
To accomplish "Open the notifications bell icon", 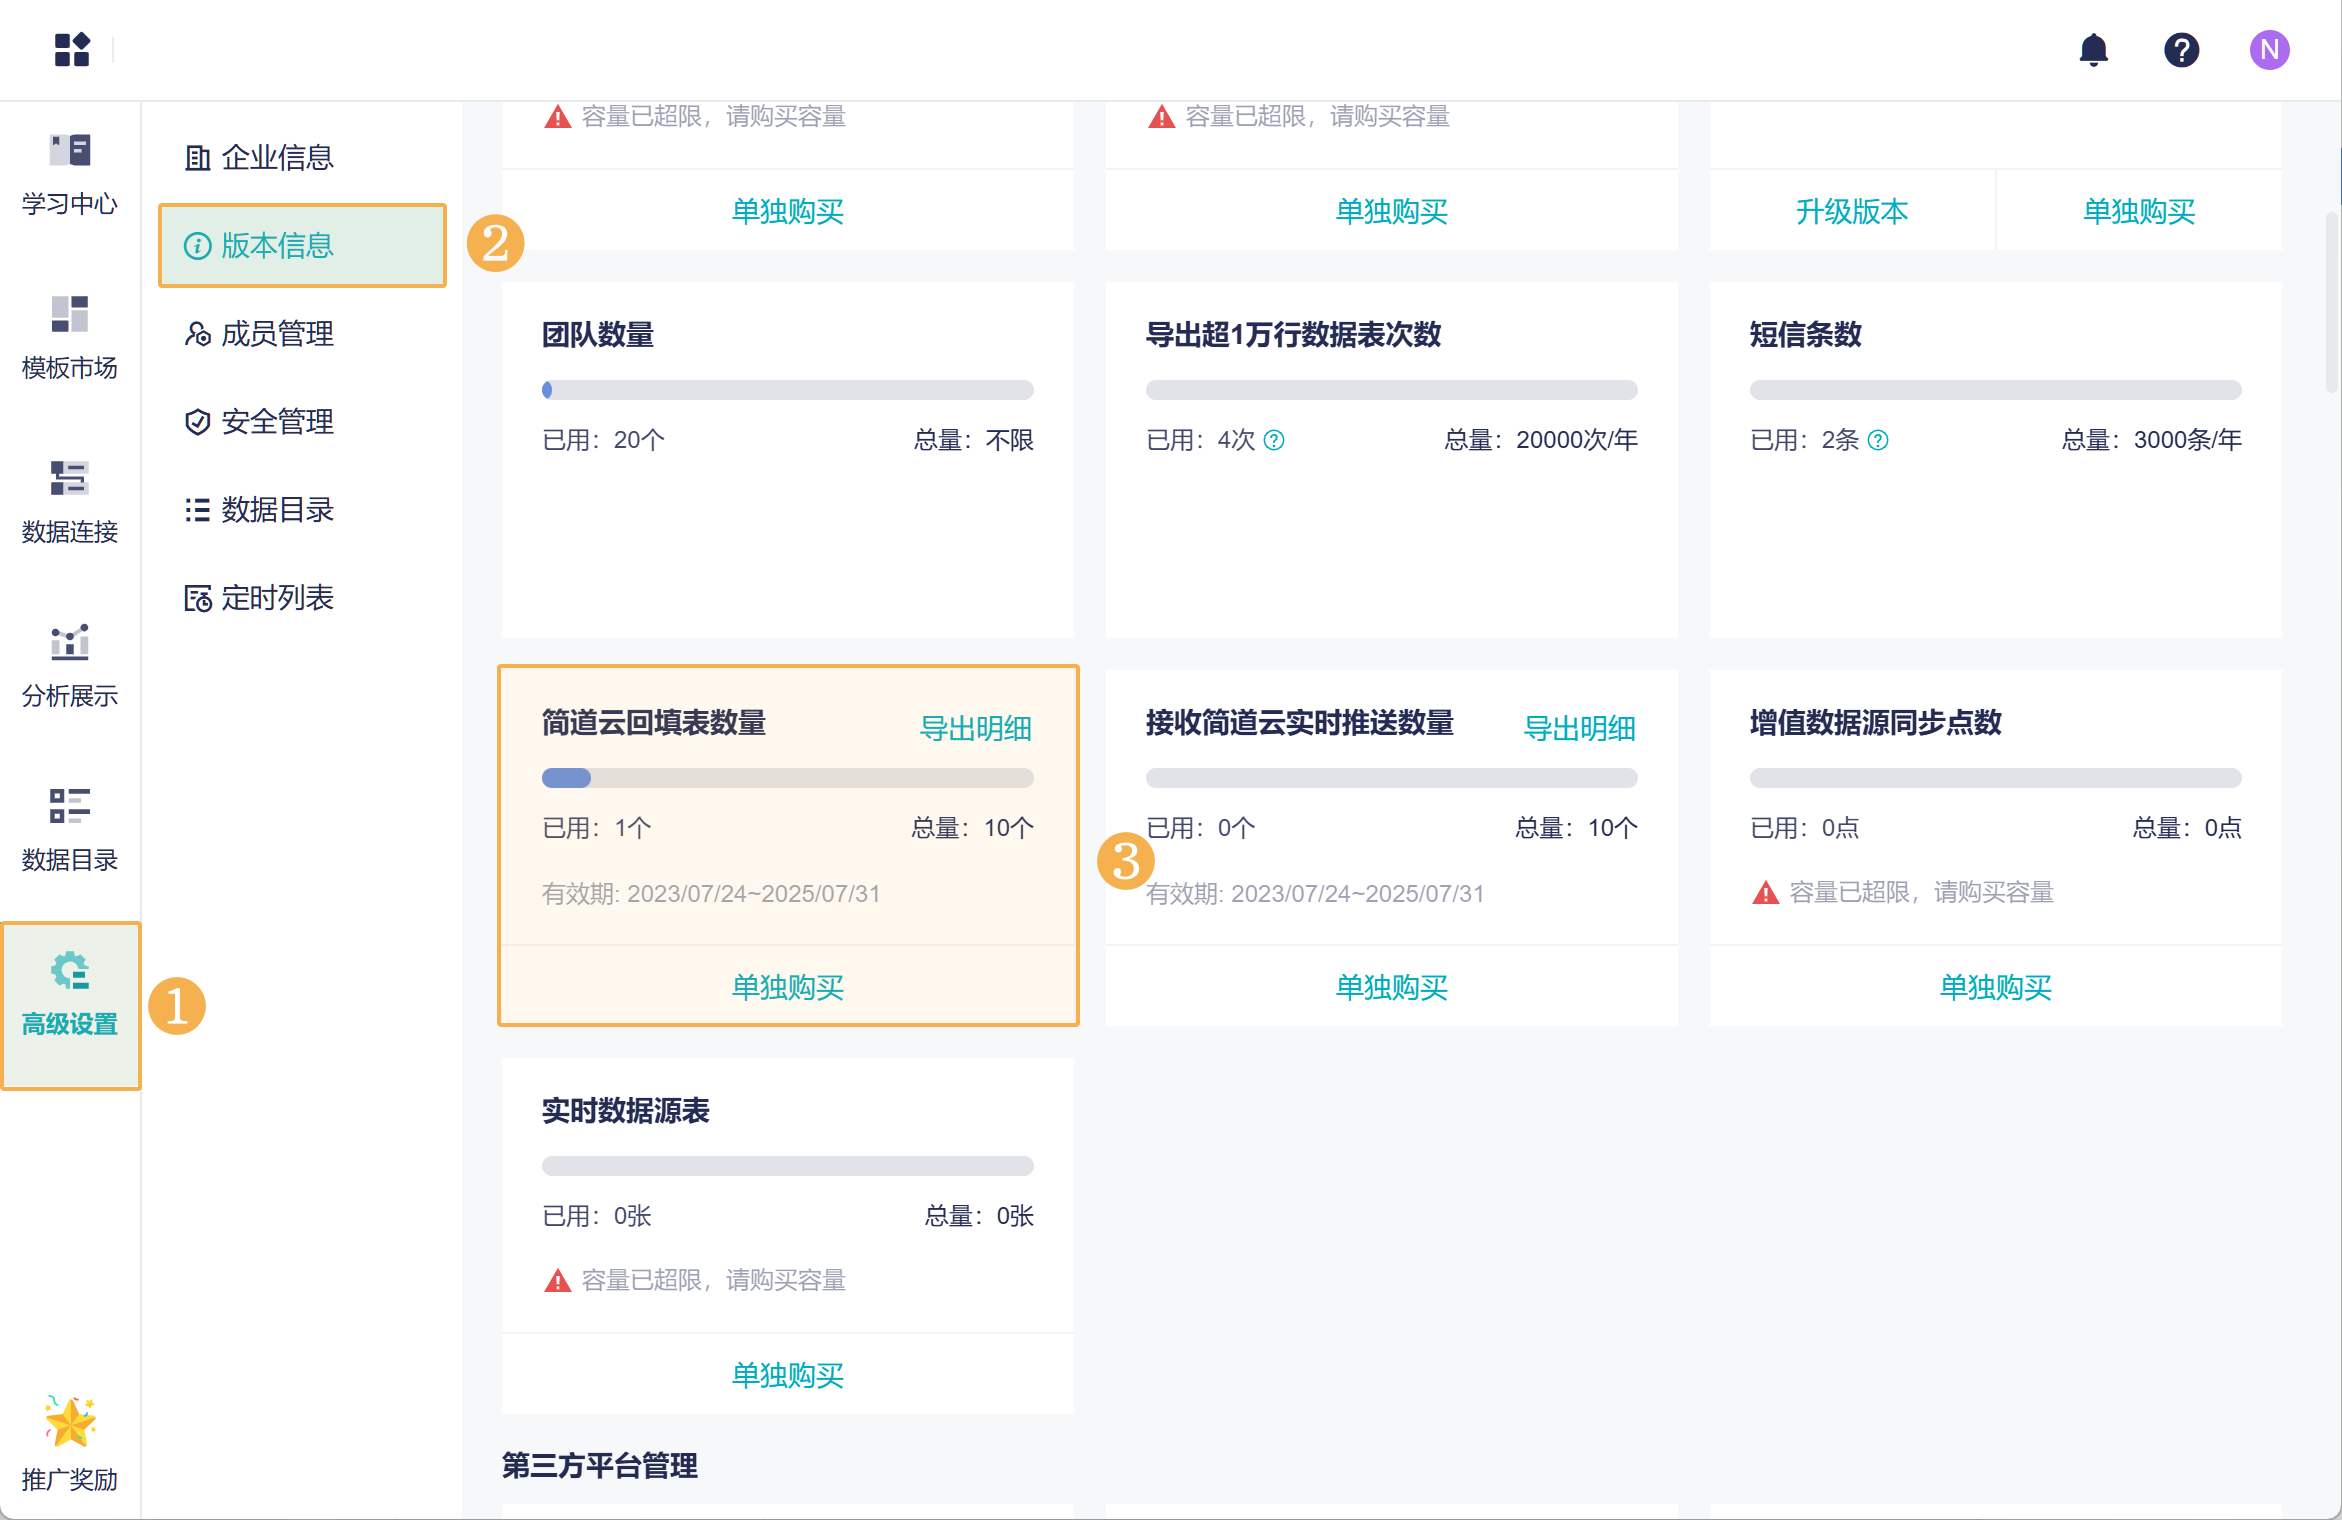I will click(2093, 50).
